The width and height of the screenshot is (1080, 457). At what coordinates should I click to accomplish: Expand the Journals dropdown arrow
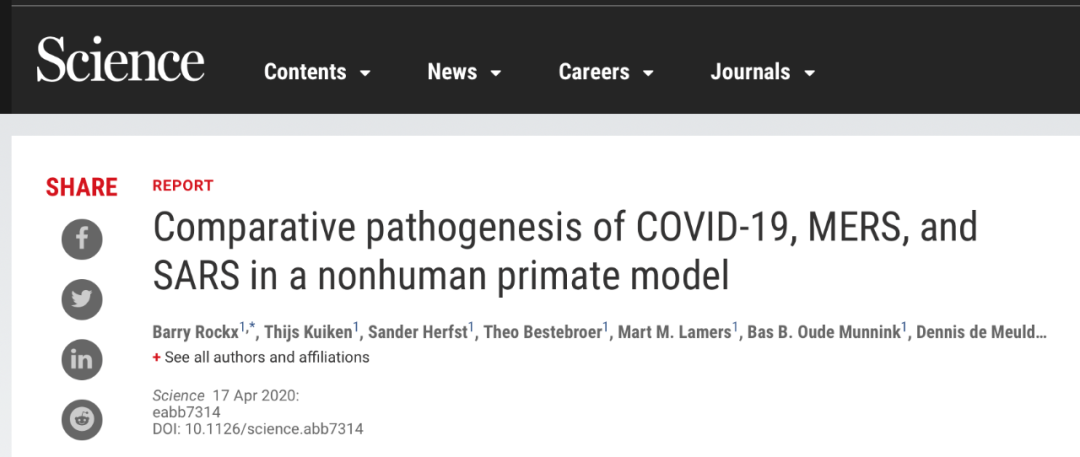(x=809, y=73)
